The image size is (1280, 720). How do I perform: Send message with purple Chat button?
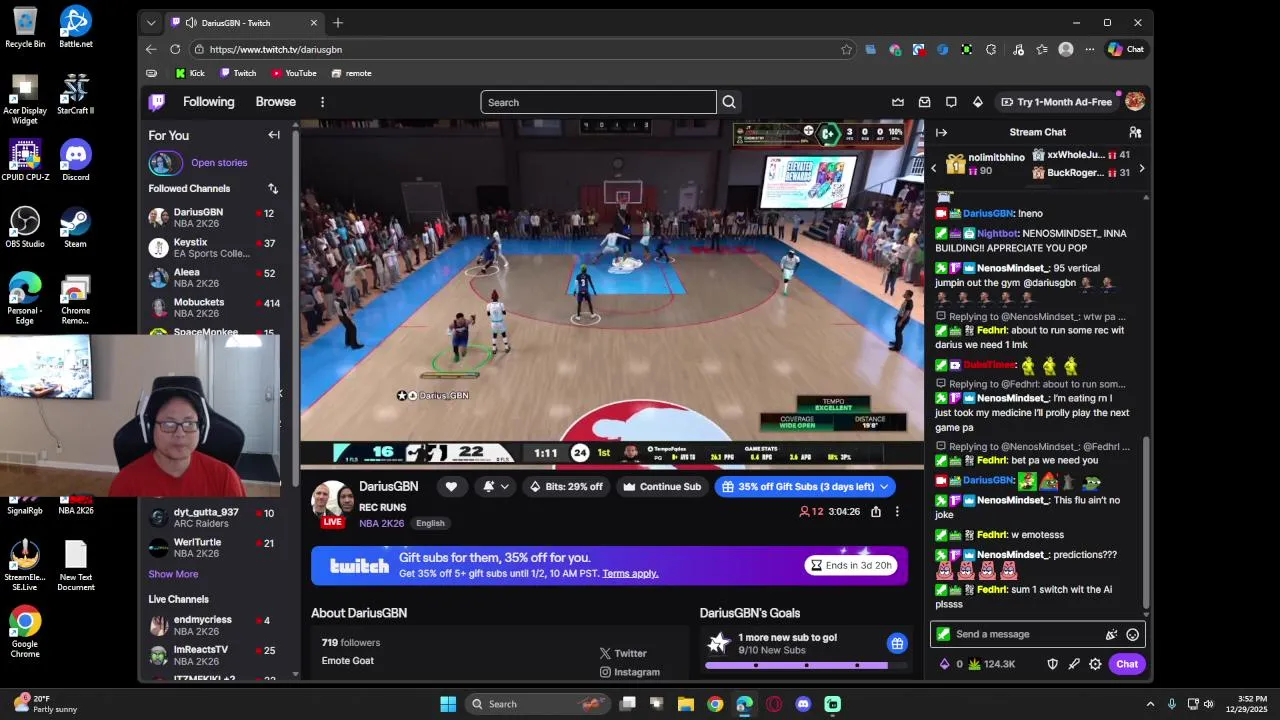coord(1127,664)
